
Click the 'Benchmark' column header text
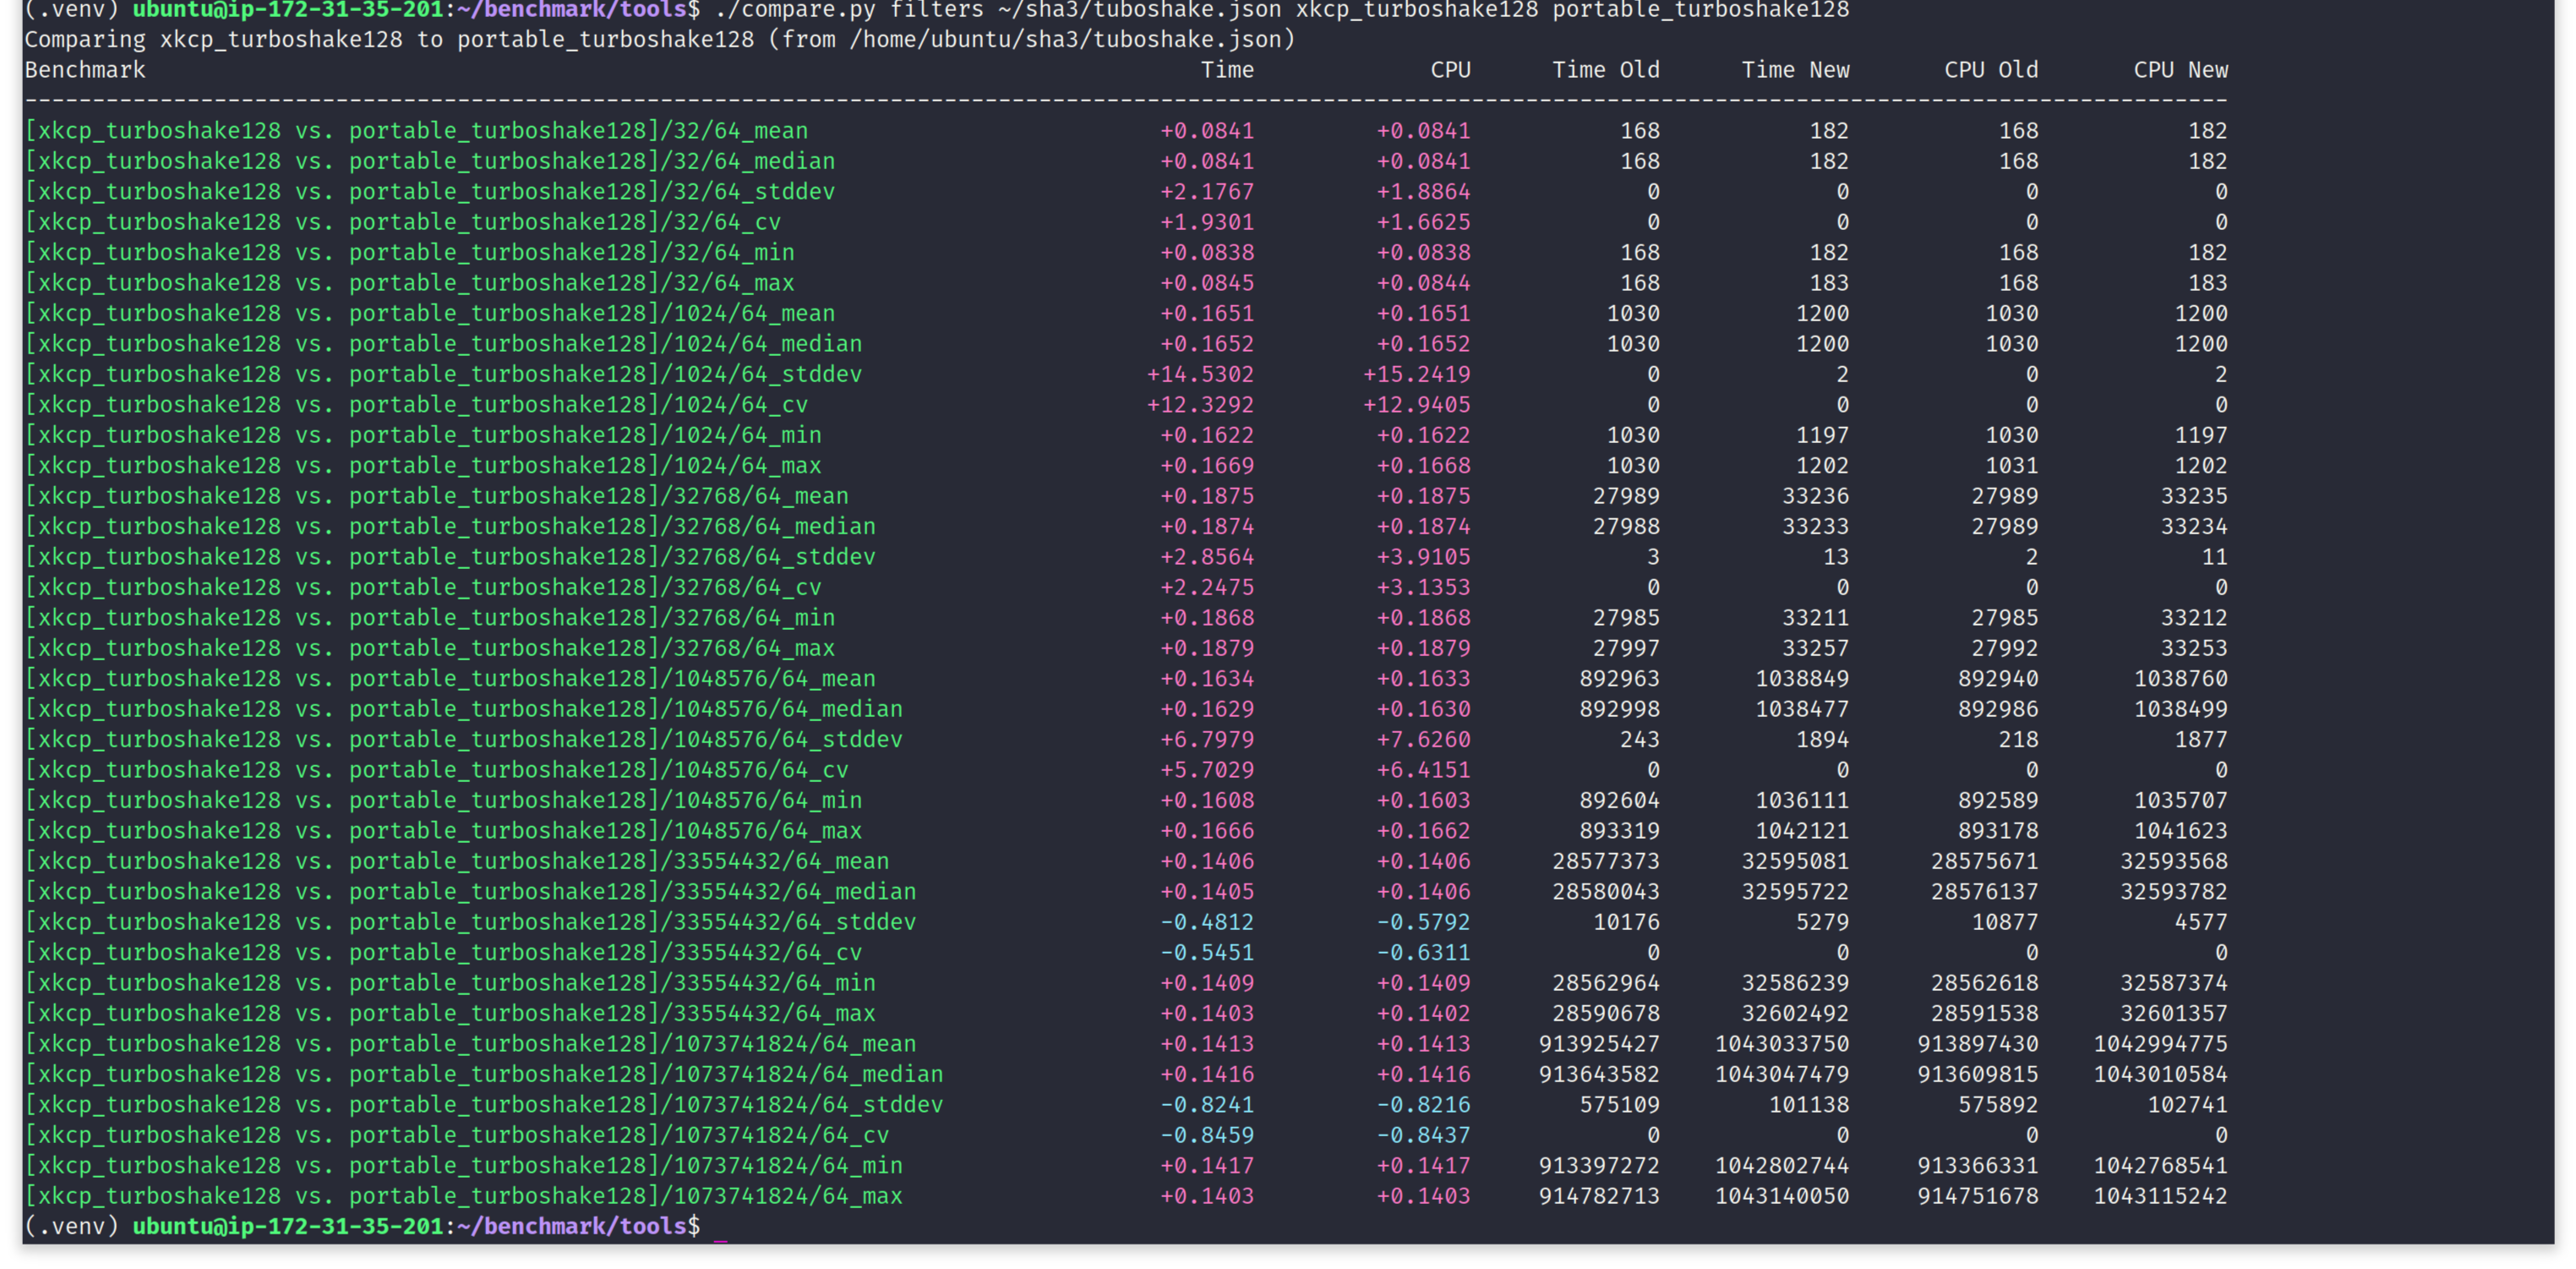(85, 70)
